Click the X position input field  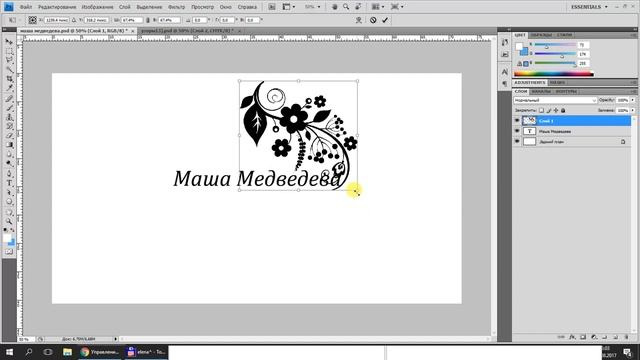click(x=56, y=20)
